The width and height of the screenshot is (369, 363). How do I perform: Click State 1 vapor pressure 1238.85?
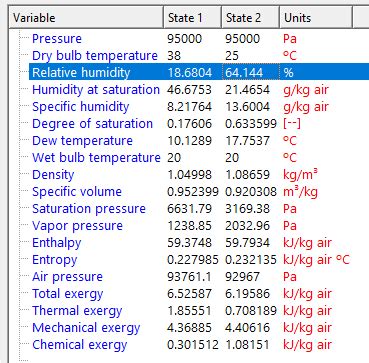(189, 226)
